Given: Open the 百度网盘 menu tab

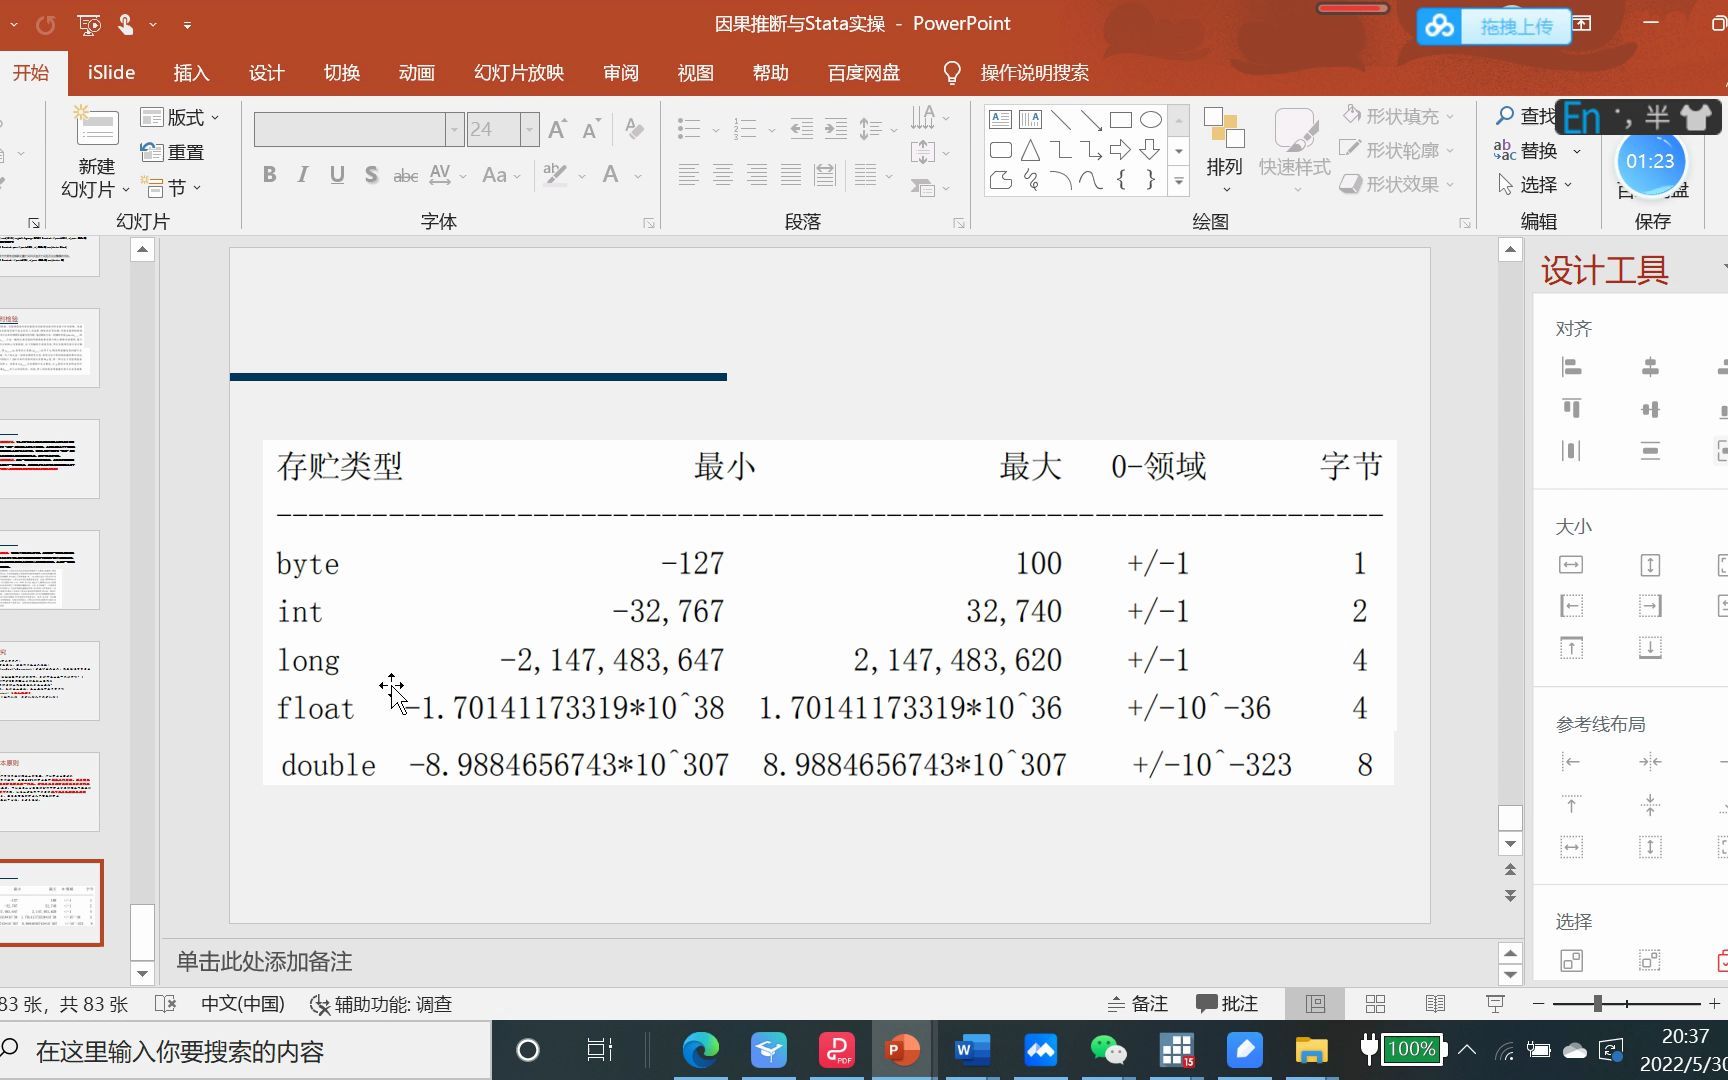Looking at the screenshot, I should [x=862, y=72].
